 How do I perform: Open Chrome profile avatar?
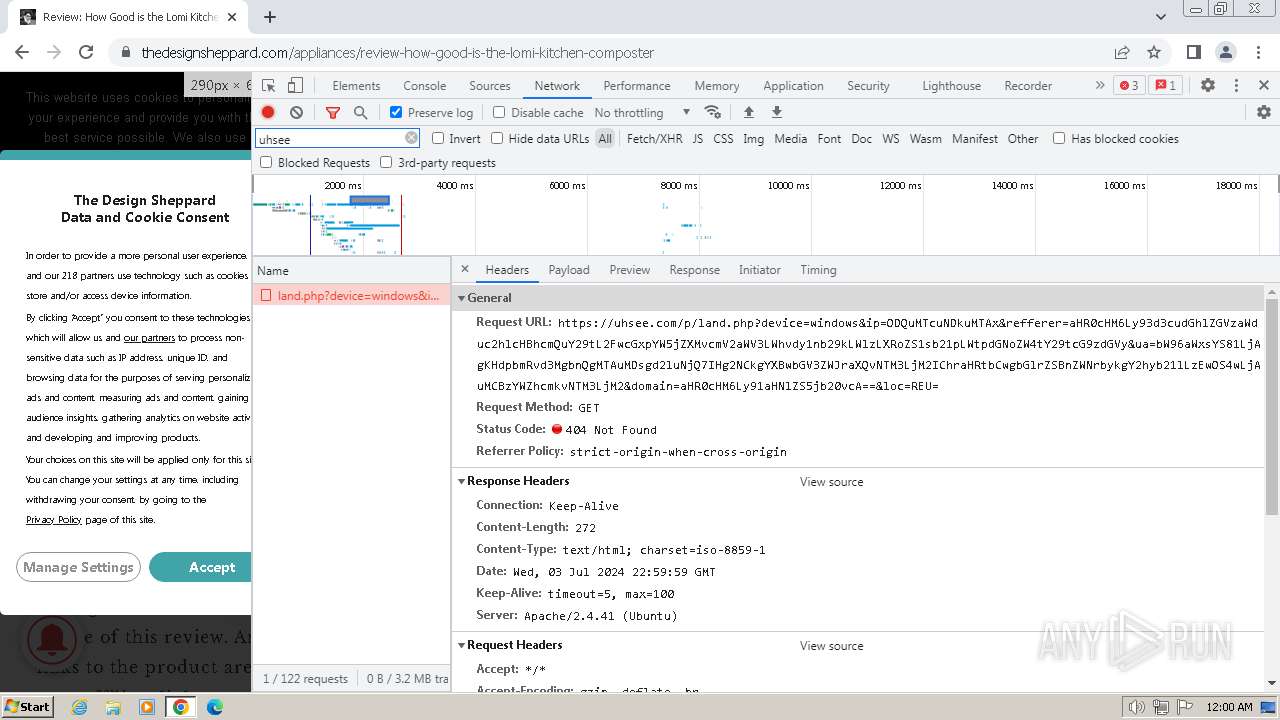pos(1226,52)
